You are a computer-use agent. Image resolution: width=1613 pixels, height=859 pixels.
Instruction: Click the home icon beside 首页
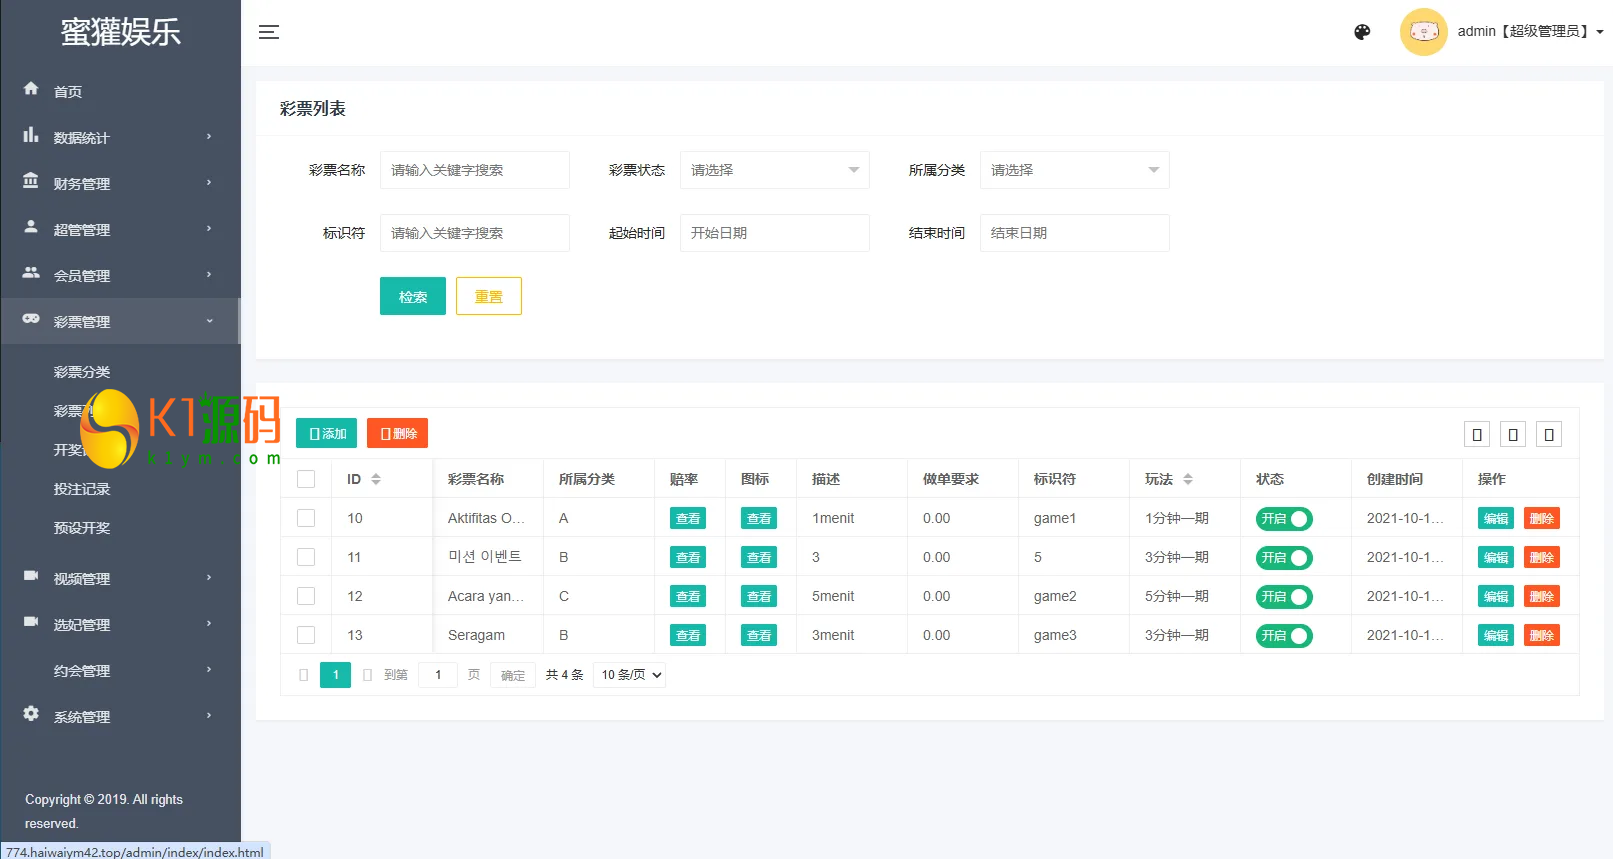coord(31,89)
